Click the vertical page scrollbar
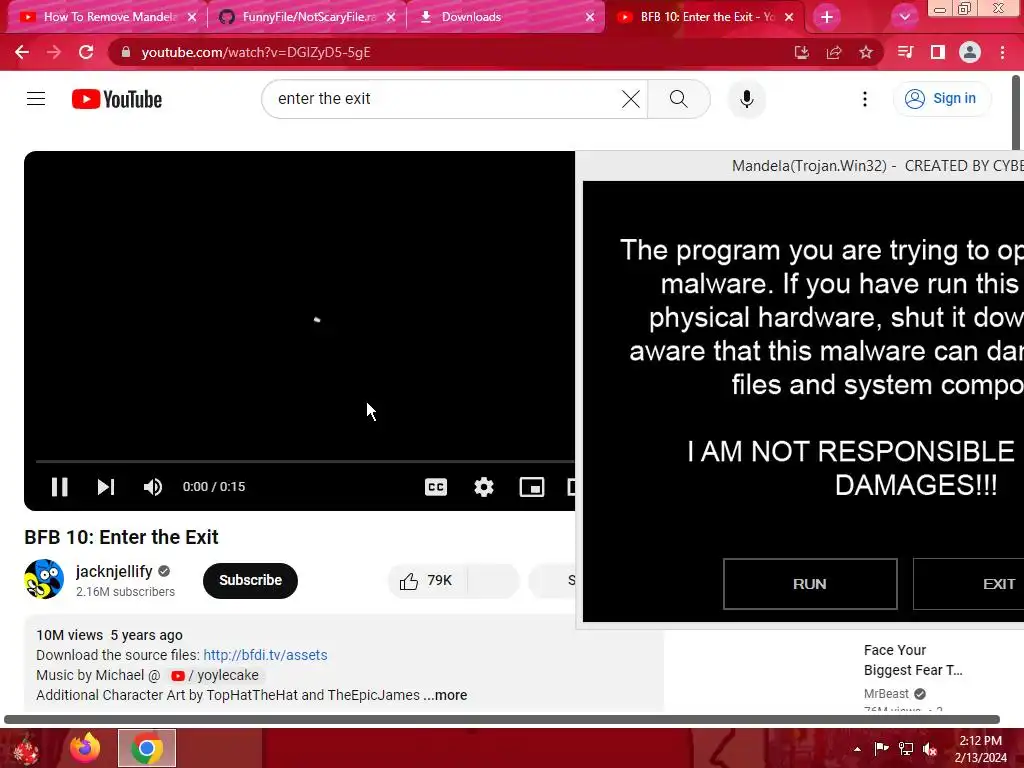The height and width of the screenshot is (768, 1024). [1016, 113]
